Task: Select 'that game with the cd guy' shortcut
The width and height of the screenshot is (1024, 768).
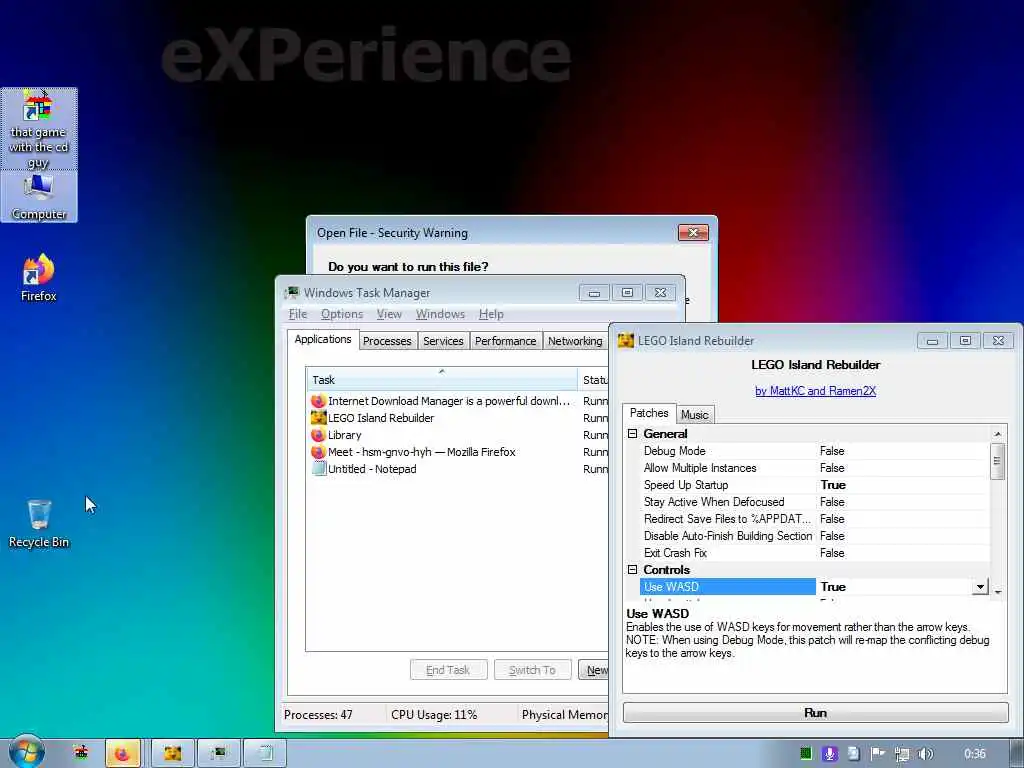Action: pos(39,129)
